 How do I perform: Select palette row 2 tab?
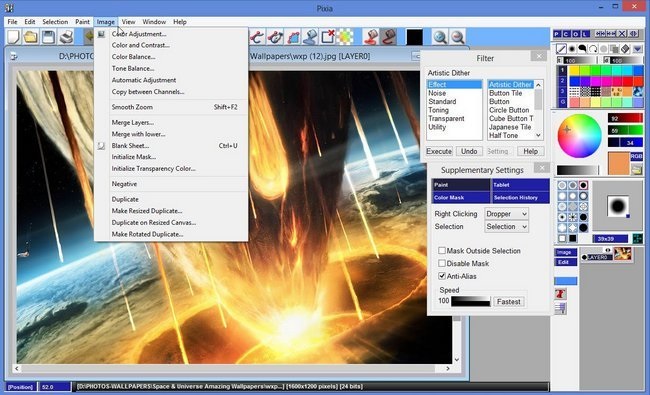tap(563, 81)
